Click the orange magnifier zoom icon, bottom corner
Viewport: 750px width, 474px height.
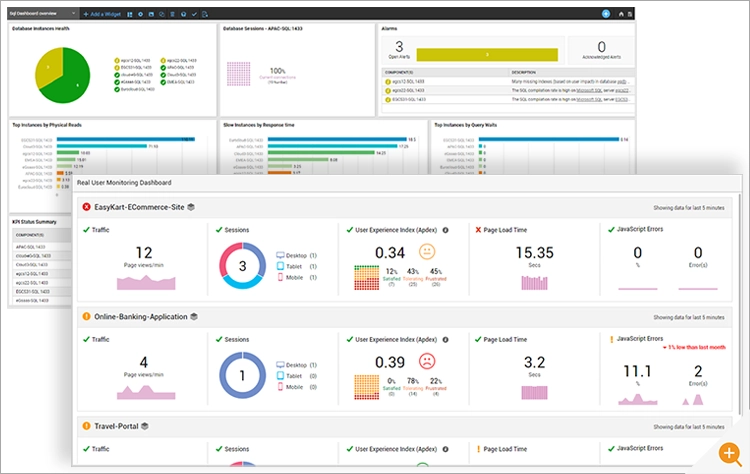coord(730,453)
